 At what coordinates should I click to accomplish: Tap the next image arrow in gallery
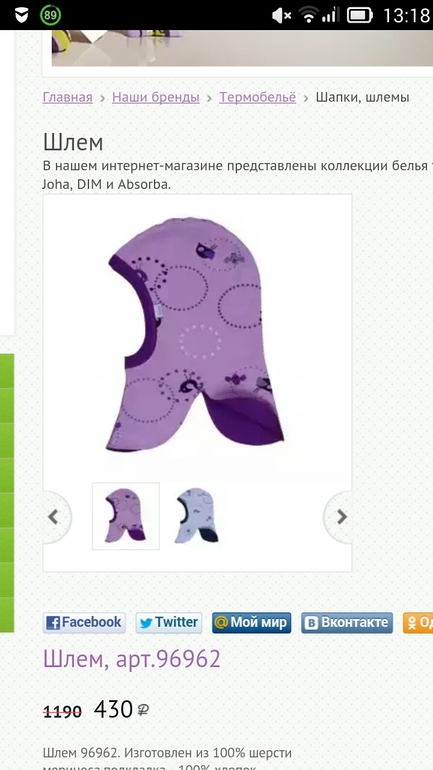point(340,517)
